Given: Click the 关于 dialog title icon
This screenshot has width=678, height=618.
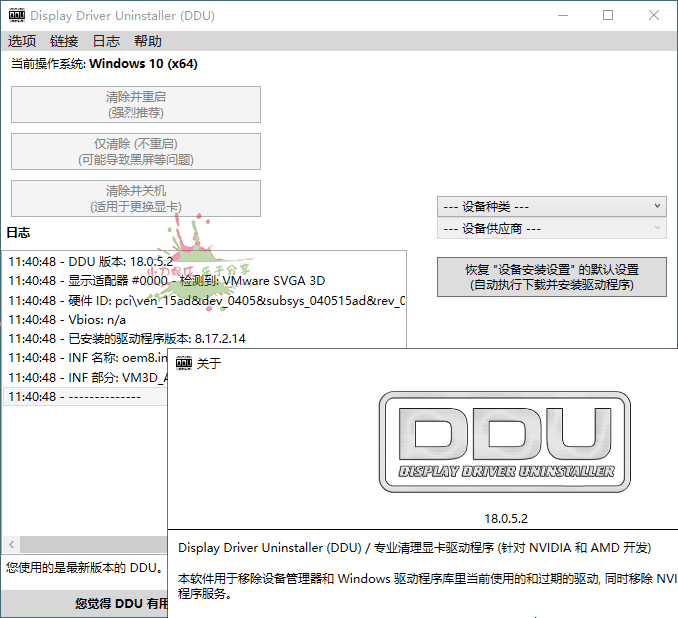Looking at the screenshot, I should click(x=184, y=363).
